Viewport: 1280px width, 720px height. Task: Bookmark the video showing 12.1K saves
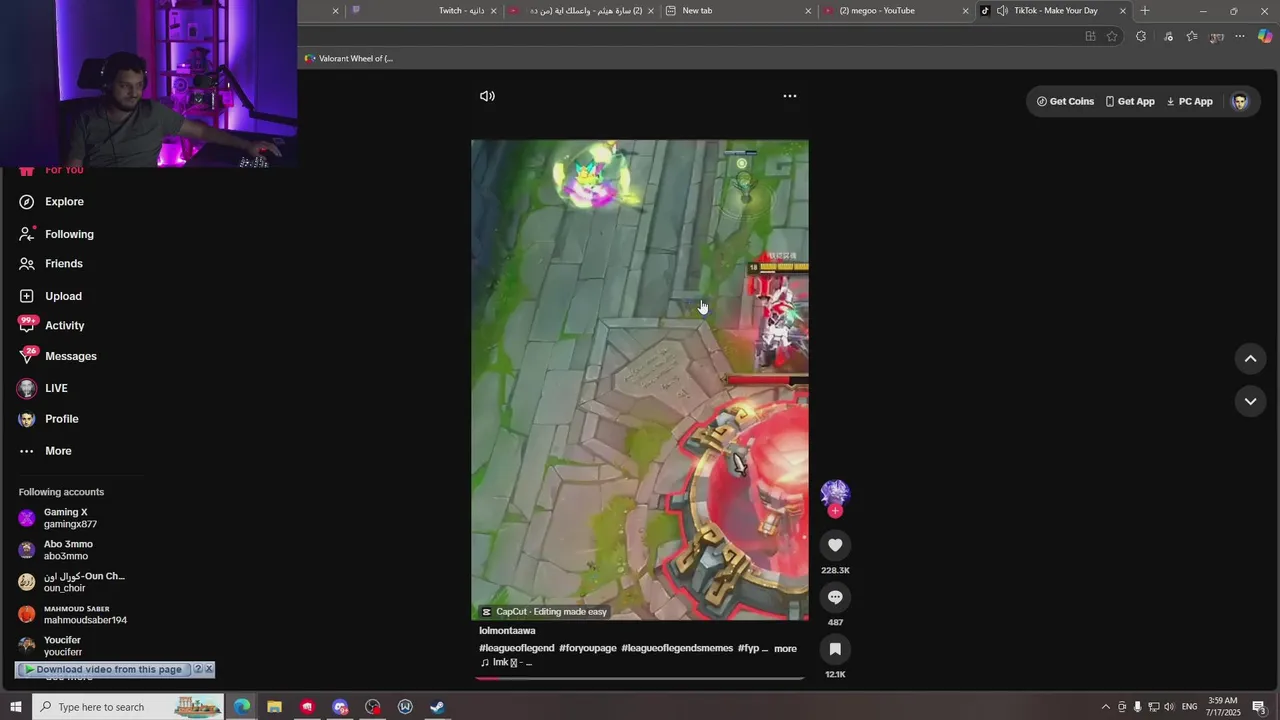click(x=835, y=649)
